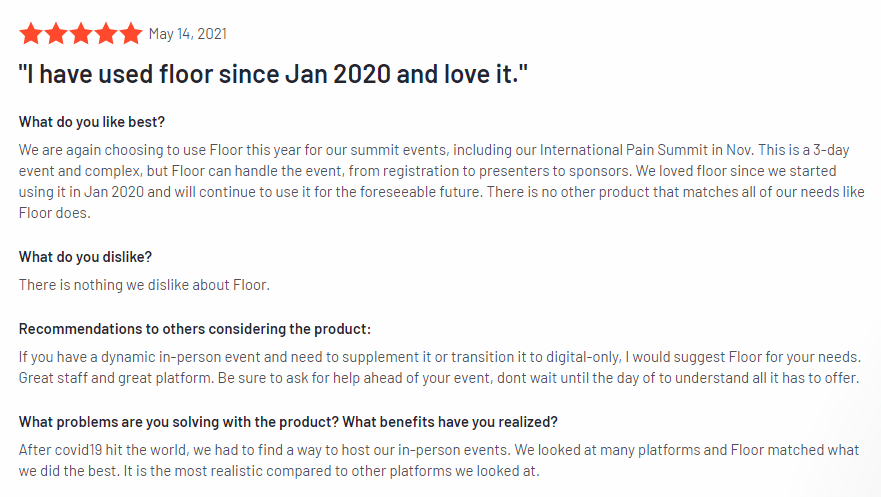Click the "What problems are you solving" heading
Viewport: 881px width, 497px height.
(x=288, y=421)
